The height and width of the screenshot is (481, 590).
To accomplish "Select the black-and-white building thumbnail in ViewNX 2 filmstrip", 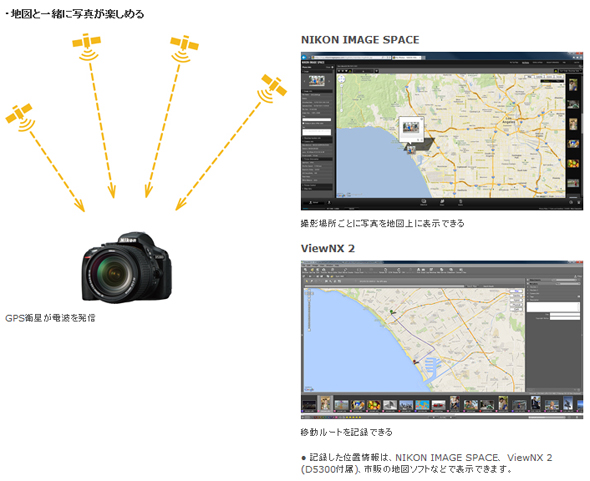I will 390,405.
